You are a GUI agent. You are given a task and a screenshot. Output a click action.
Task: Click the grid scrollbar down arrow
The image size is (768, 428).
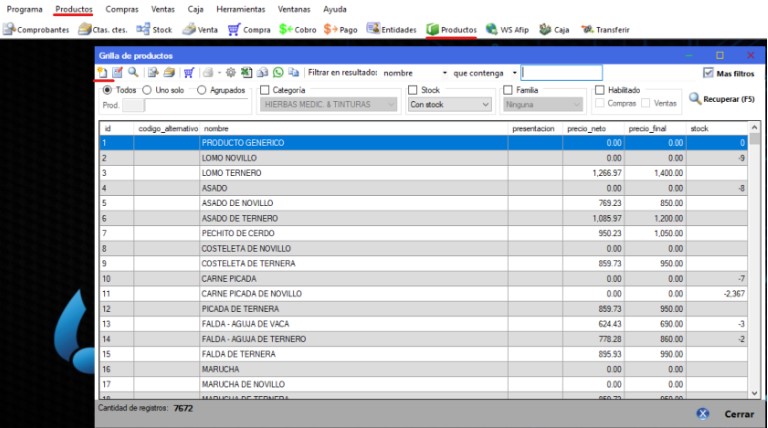754,393
